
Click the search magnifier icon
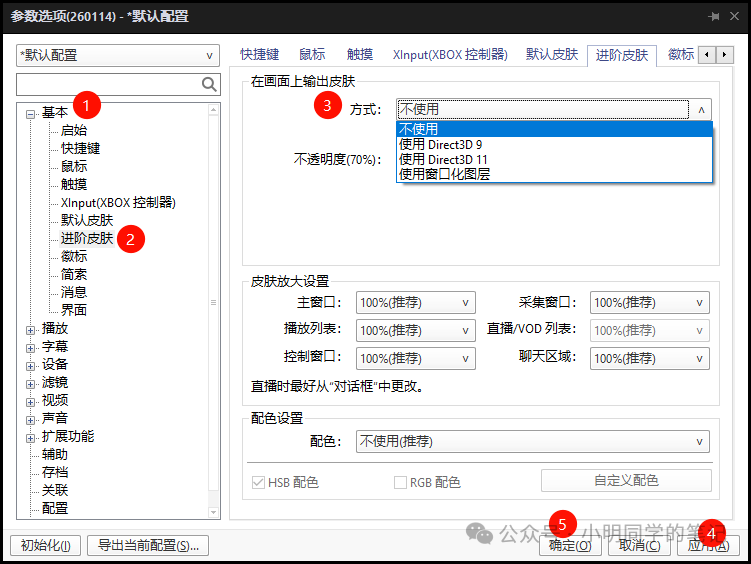pyautogui.click(x=209, y=85)
